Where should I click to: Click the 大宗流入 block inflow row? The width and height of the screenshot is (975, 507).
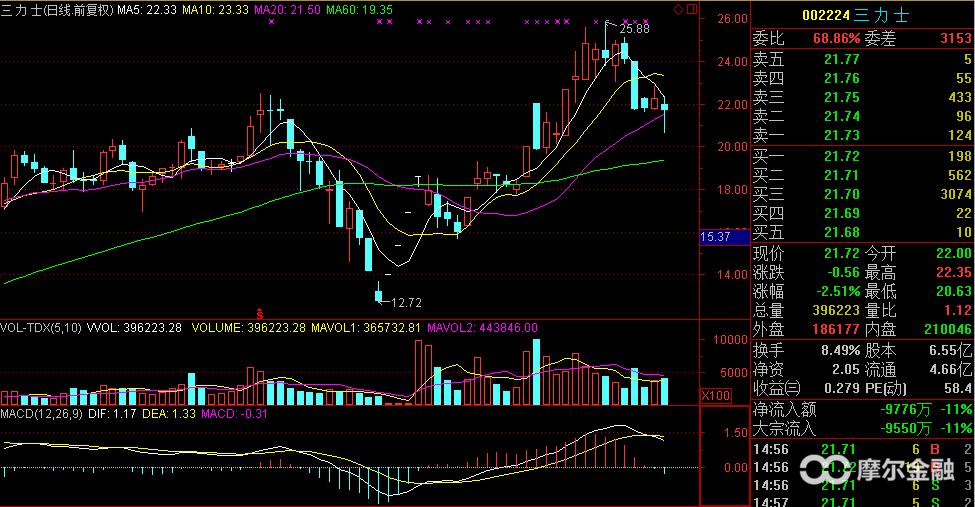pyautogui.click(x=862, y=426)
